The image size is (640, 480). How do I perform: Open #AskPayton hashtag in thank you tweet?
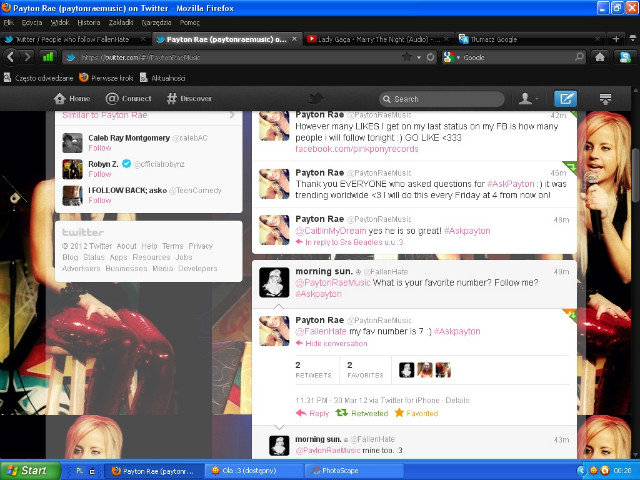(x=511, y=184)
